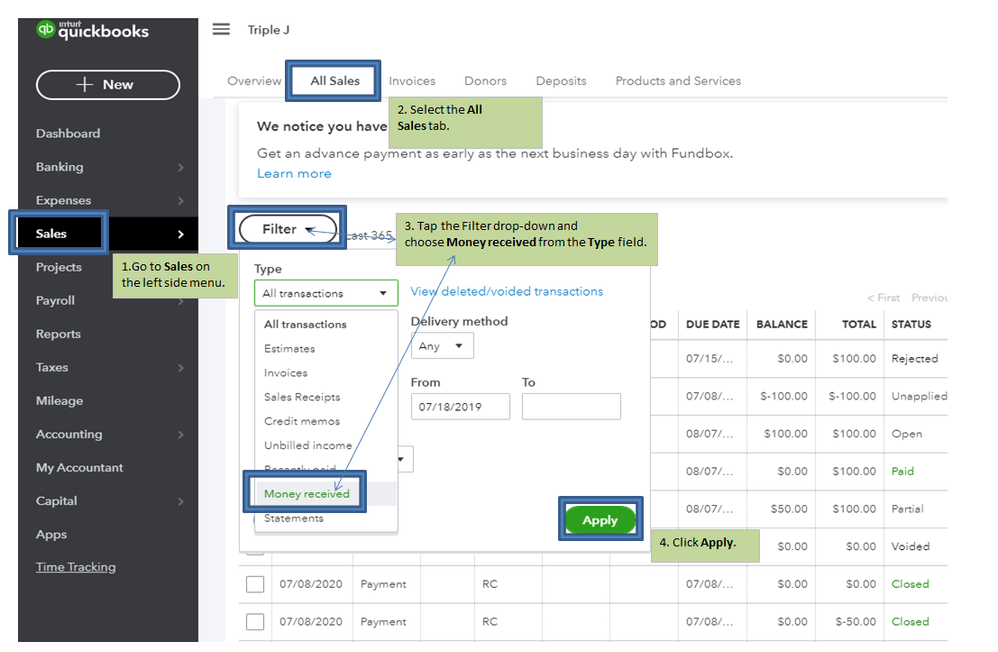Open Mileage in the sidebar
Viewport: 998px width, 652px height.
point(59,400)
